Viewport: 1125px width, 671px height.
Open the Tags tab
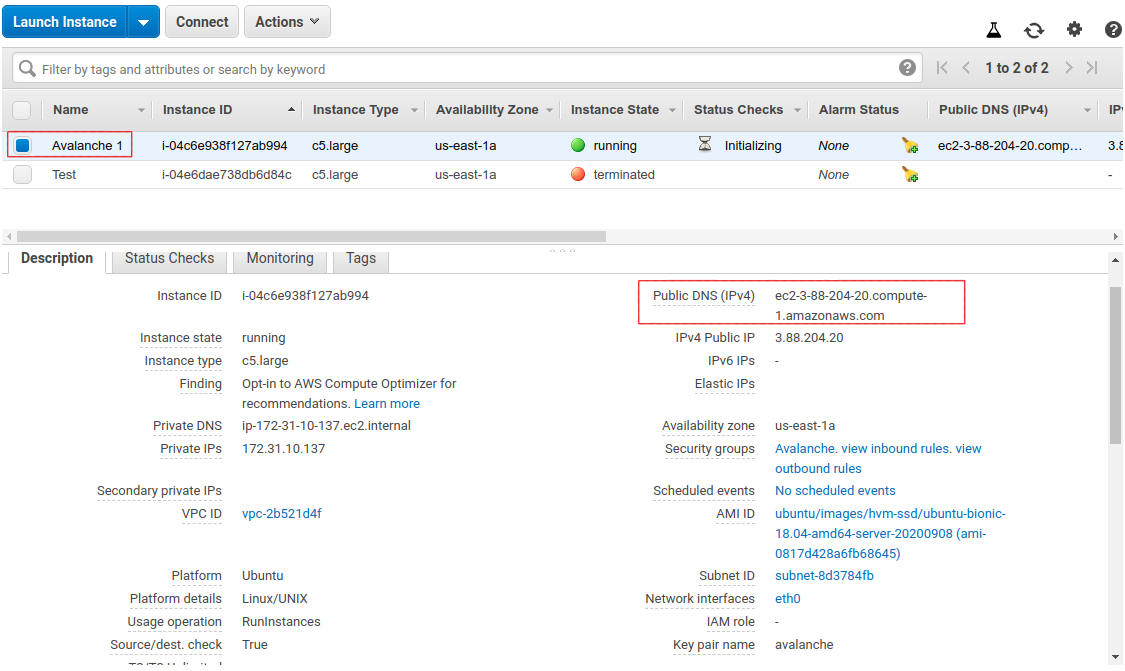360,258
